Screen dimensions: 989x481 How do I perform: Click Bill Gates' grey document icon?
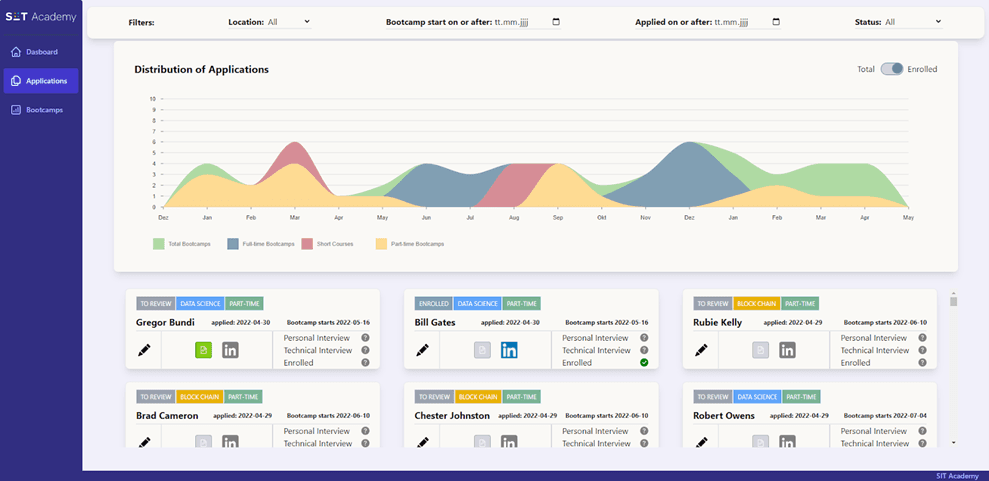tap(482, 350)
